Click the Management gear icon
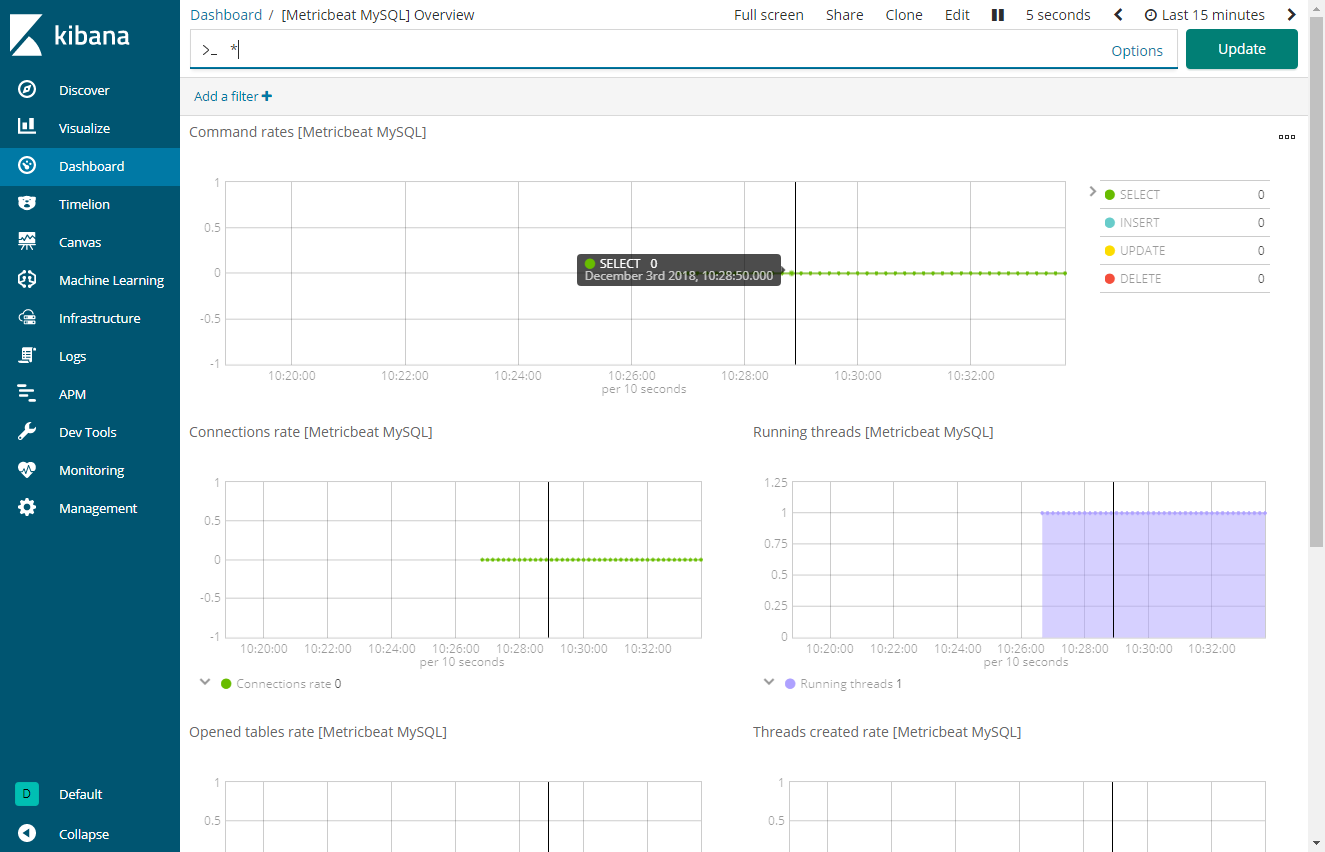This screenshot has height=852, width=1325. [27, 508]
